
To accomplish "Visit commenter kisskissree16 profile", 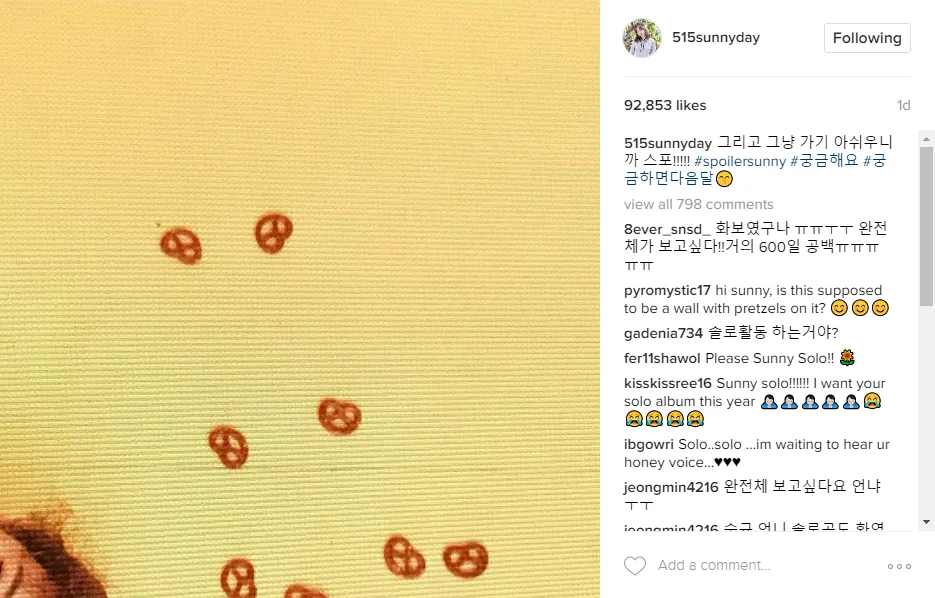I will (668, 383).
